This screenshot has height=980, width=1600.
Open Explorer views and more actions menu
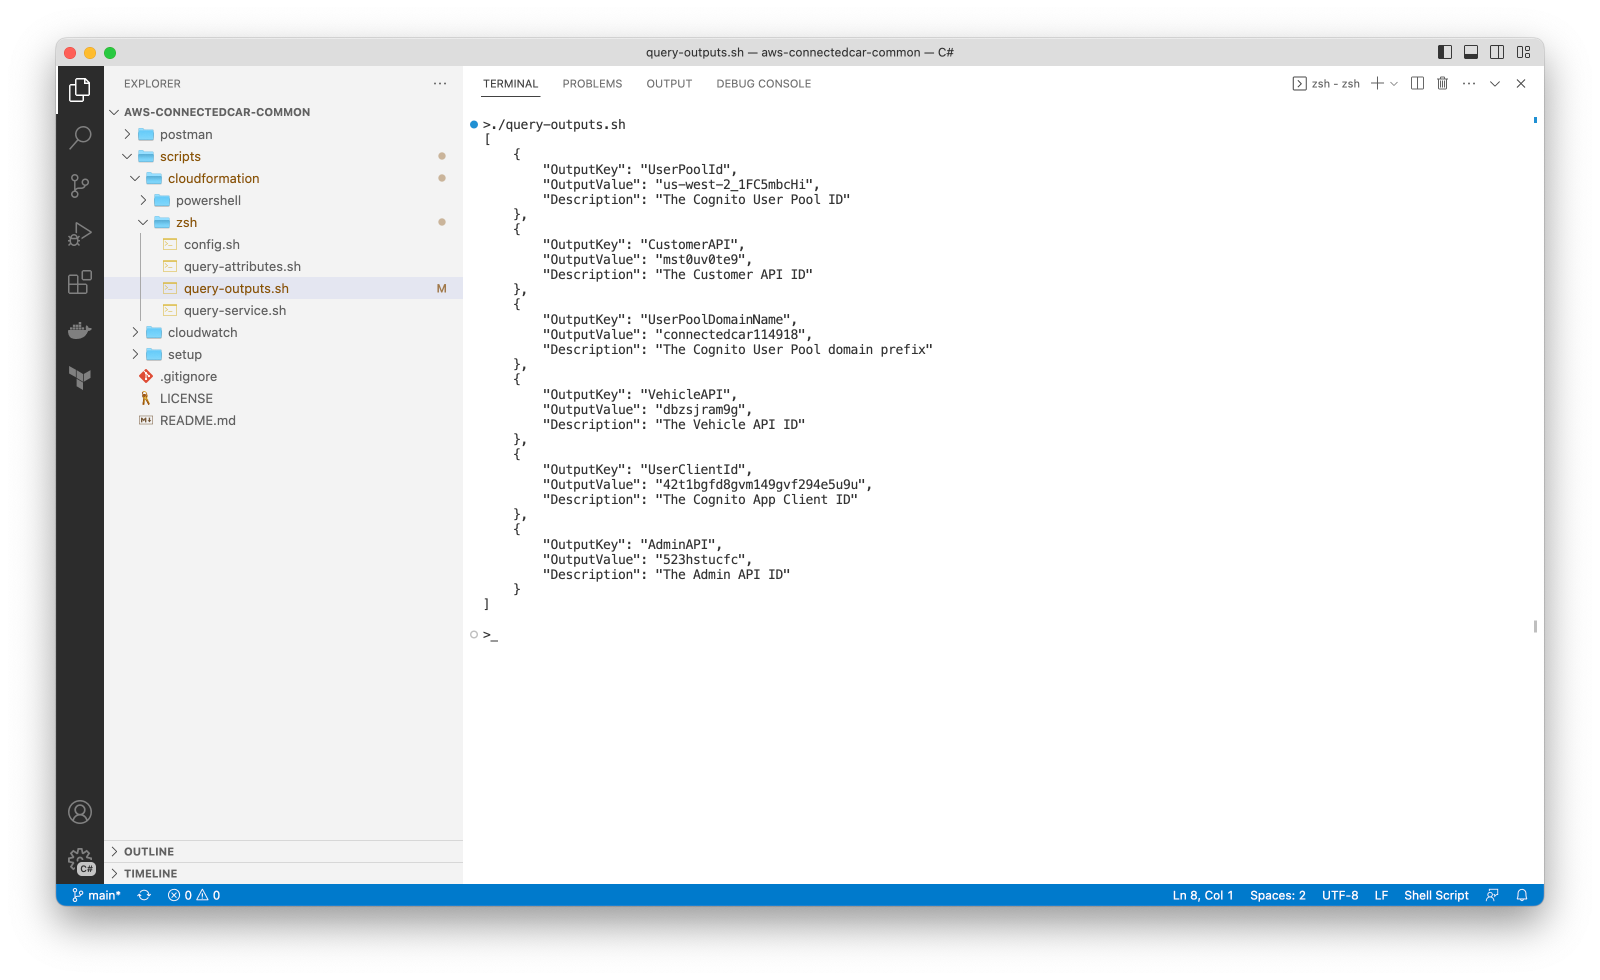pos(440,84)
